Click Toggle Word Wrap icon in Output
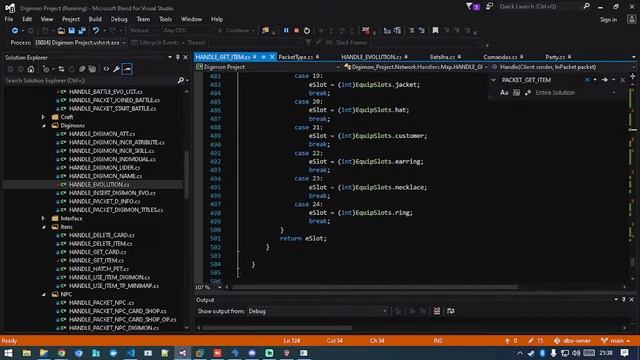Image resolution: width=640 pixels, height=360 pixels. tap(451, 311)
